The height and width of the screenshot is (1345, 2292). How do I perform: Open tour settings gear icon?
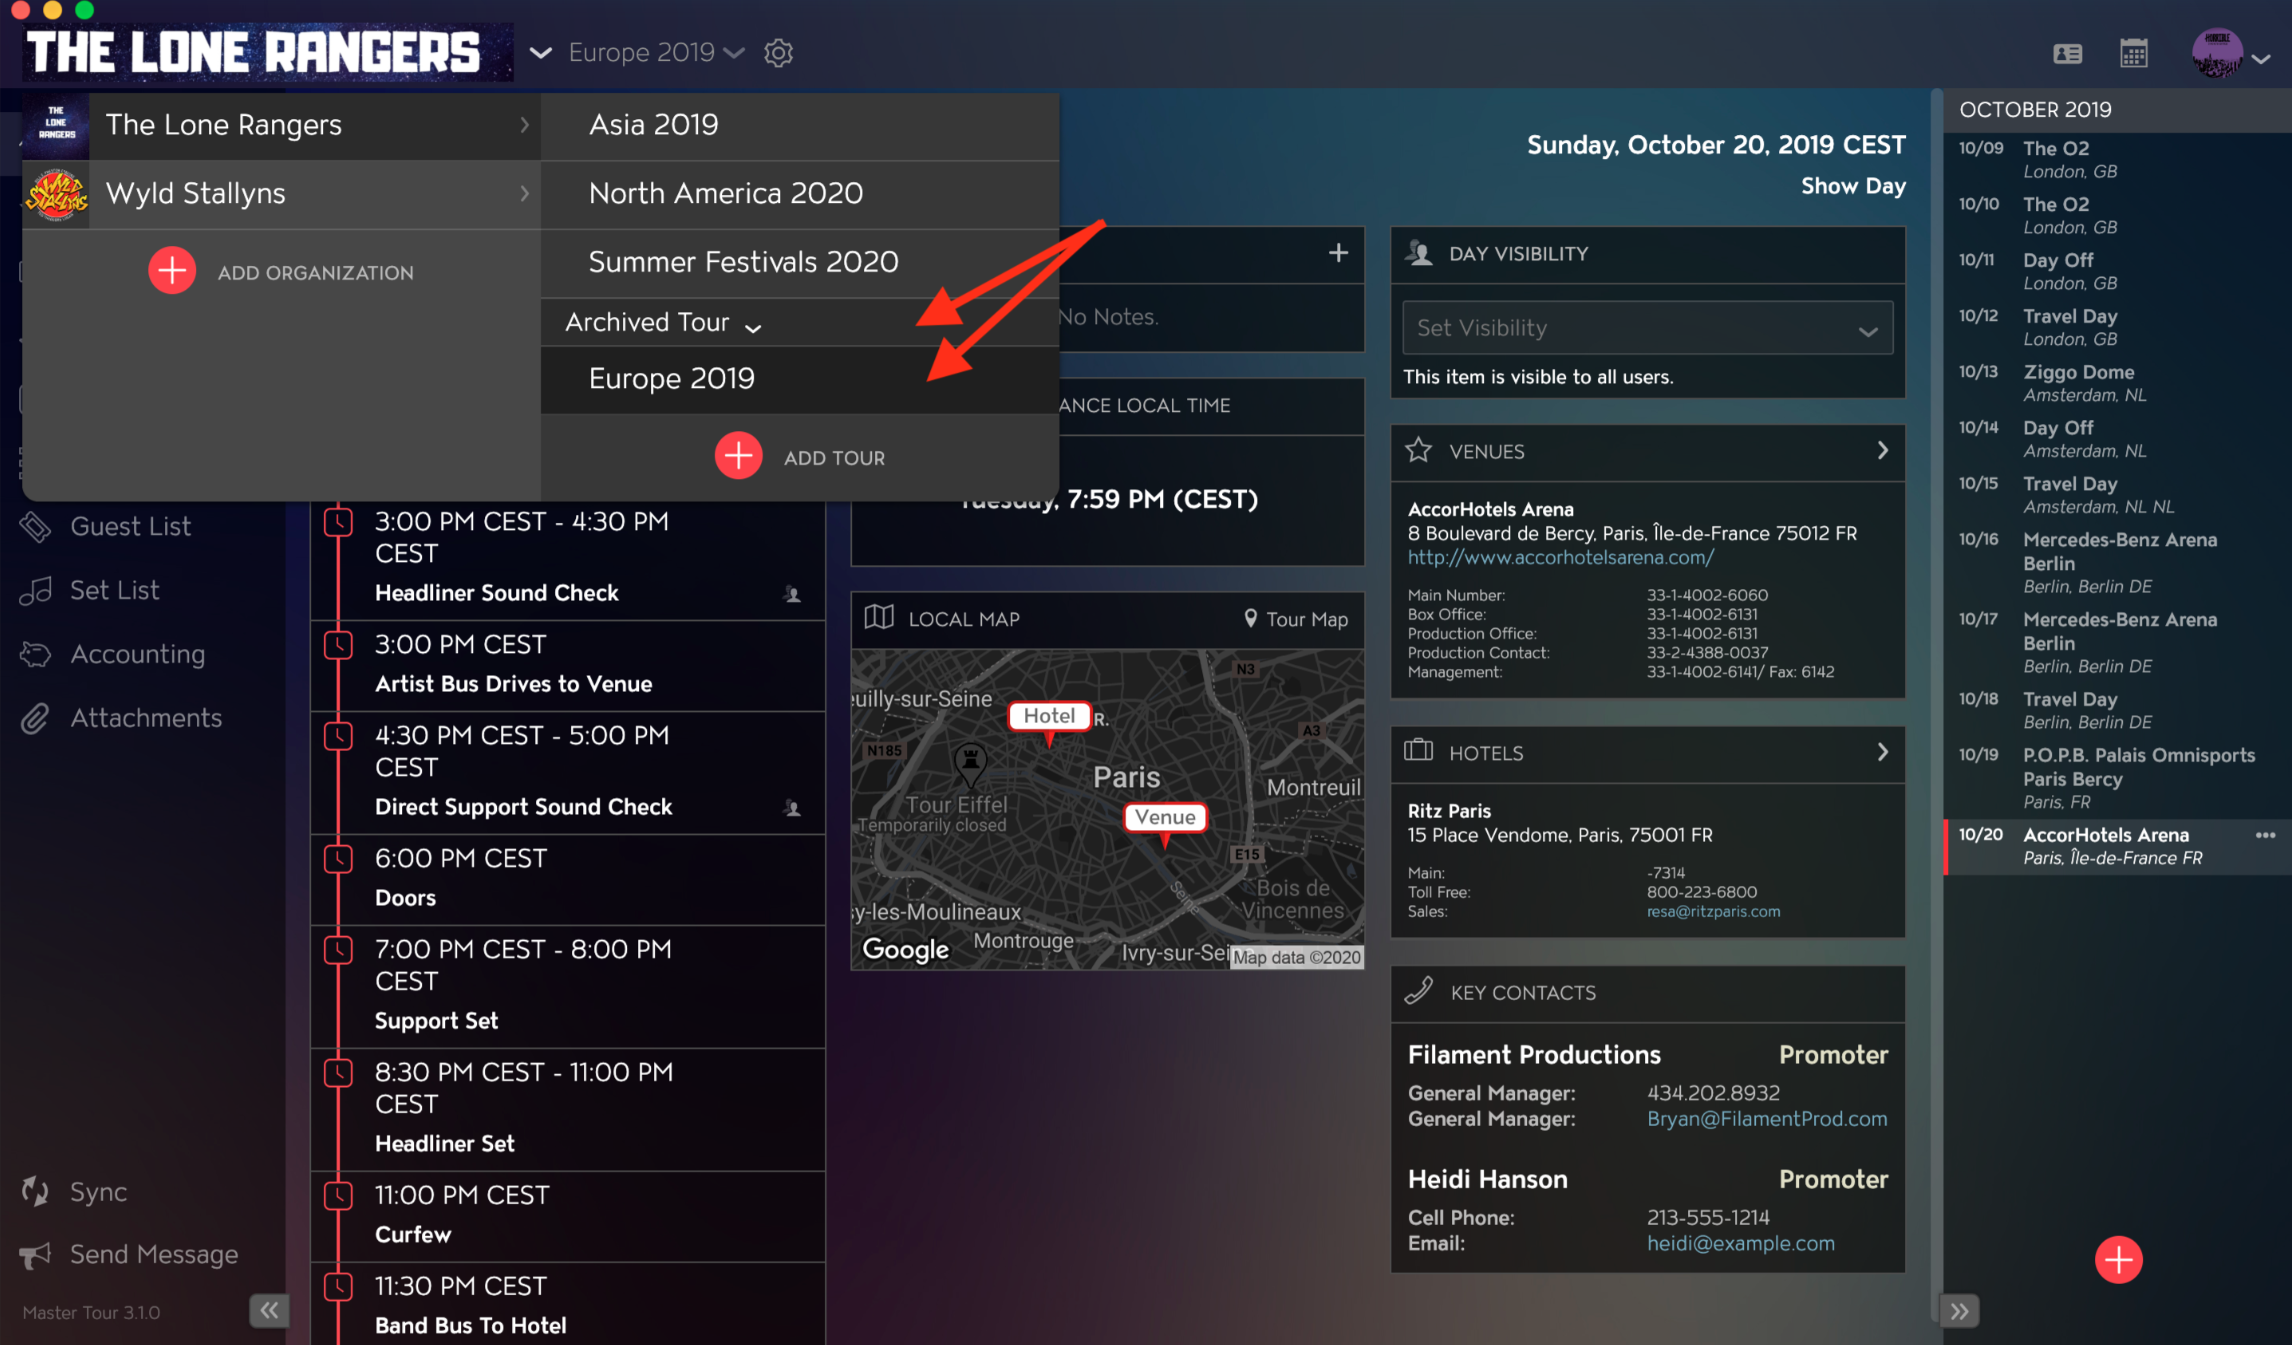[778, 53]
